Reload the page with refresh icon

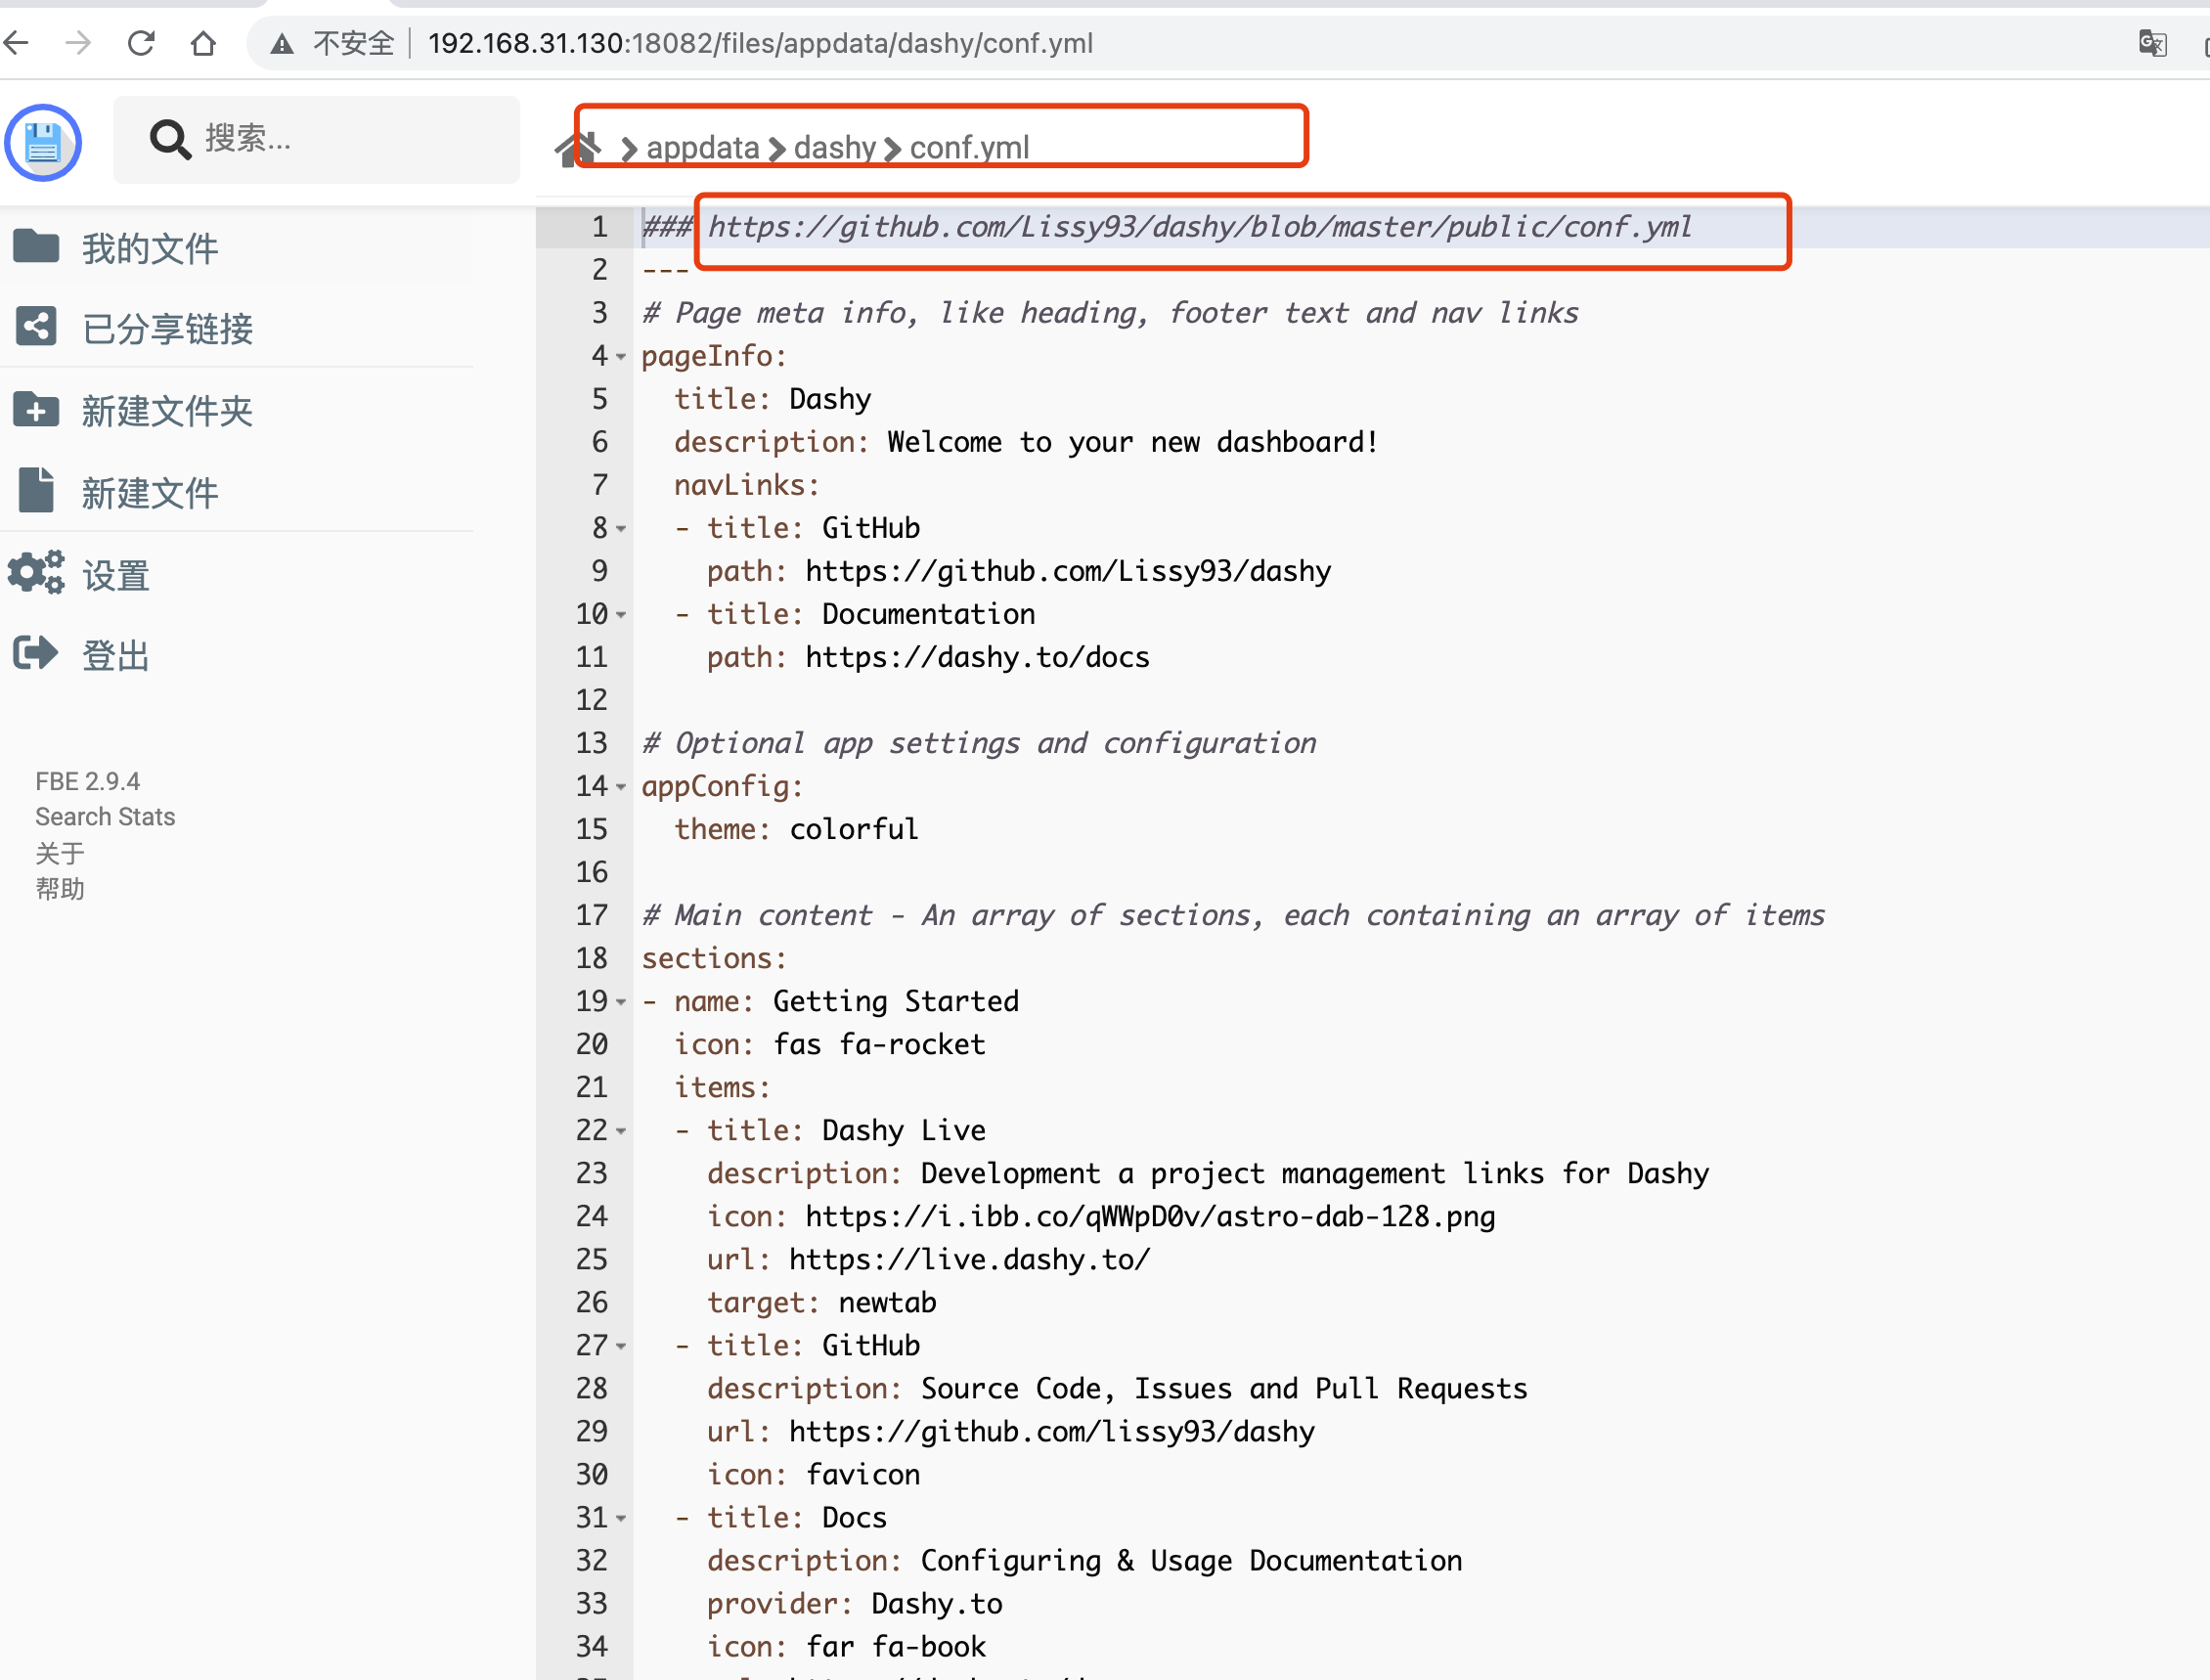141,43
